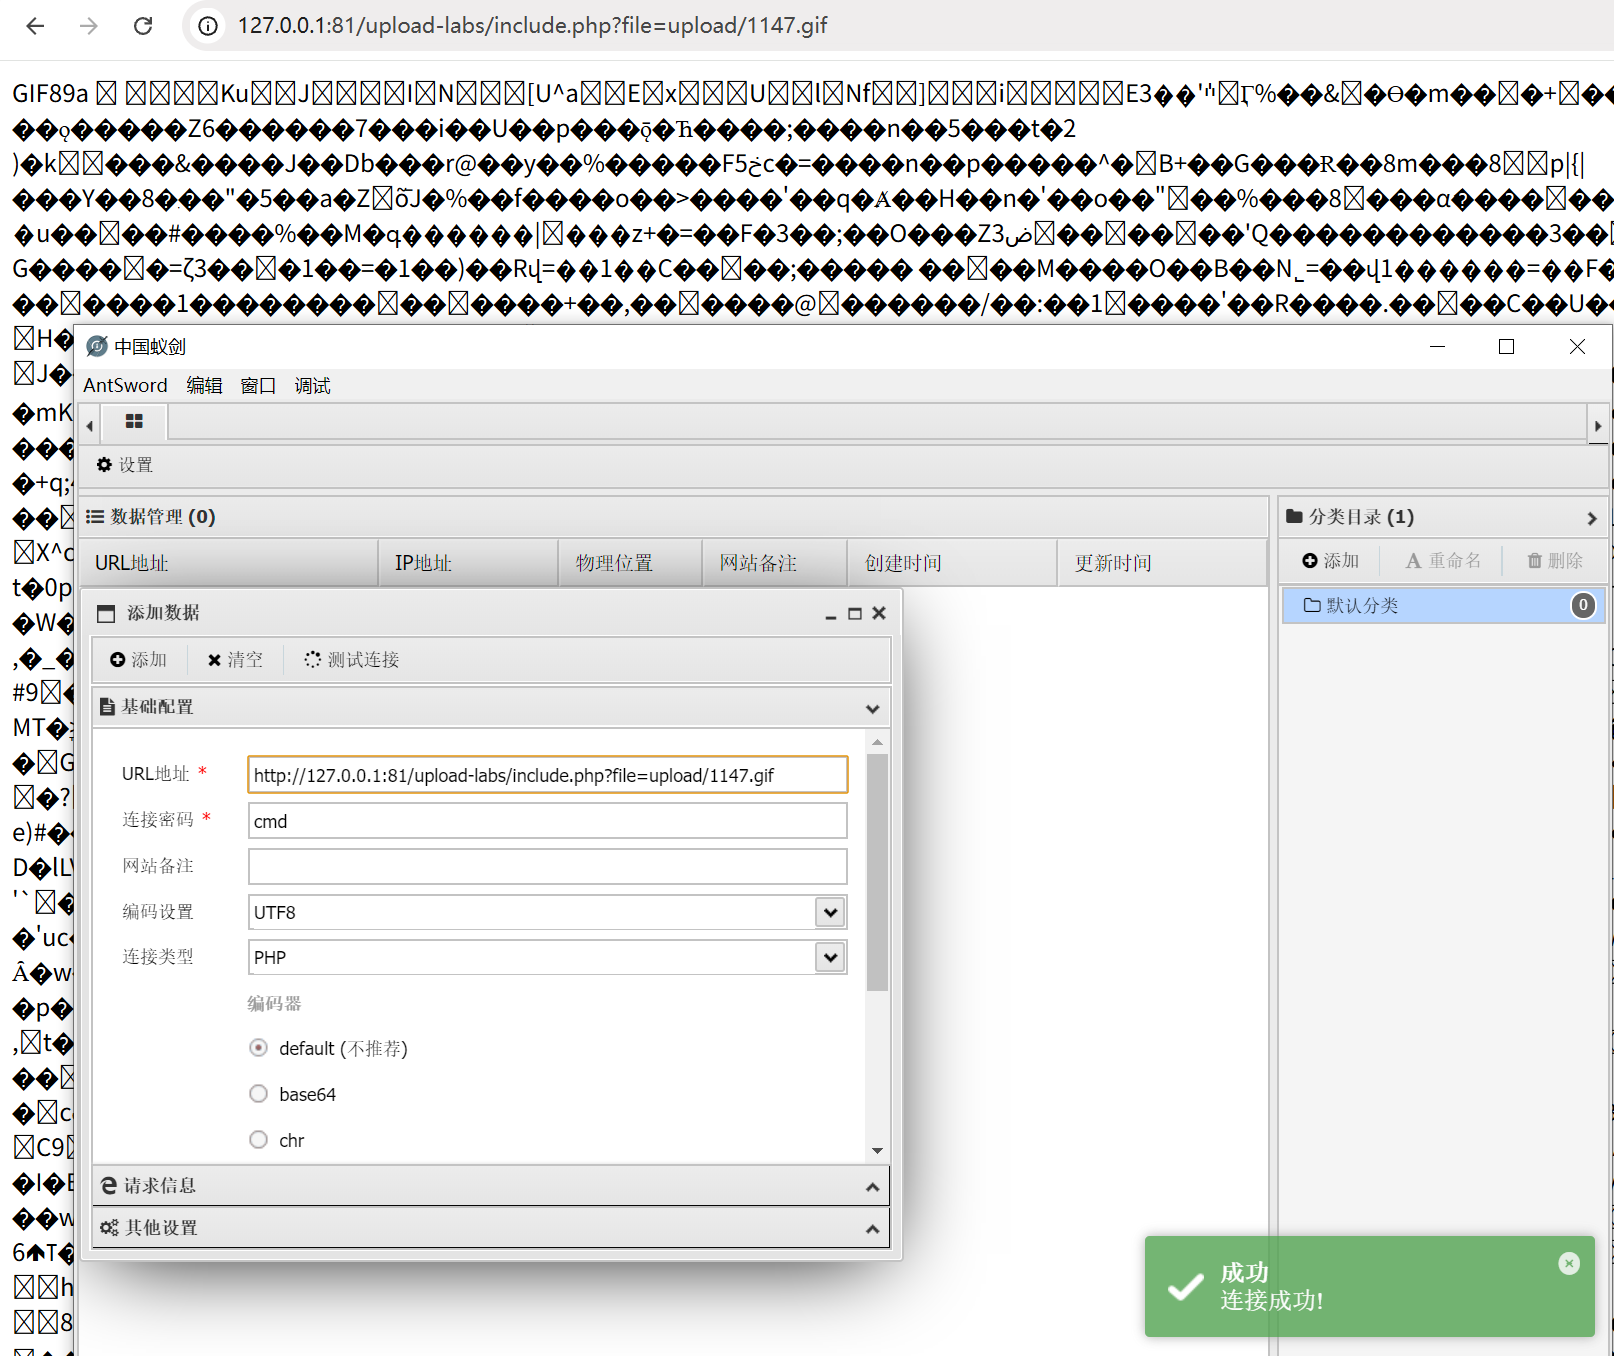Click the 0 count badge on 默认分类
Image resolution: width=1614 pixels, height=1356 pixels.
pos(1583,605)
